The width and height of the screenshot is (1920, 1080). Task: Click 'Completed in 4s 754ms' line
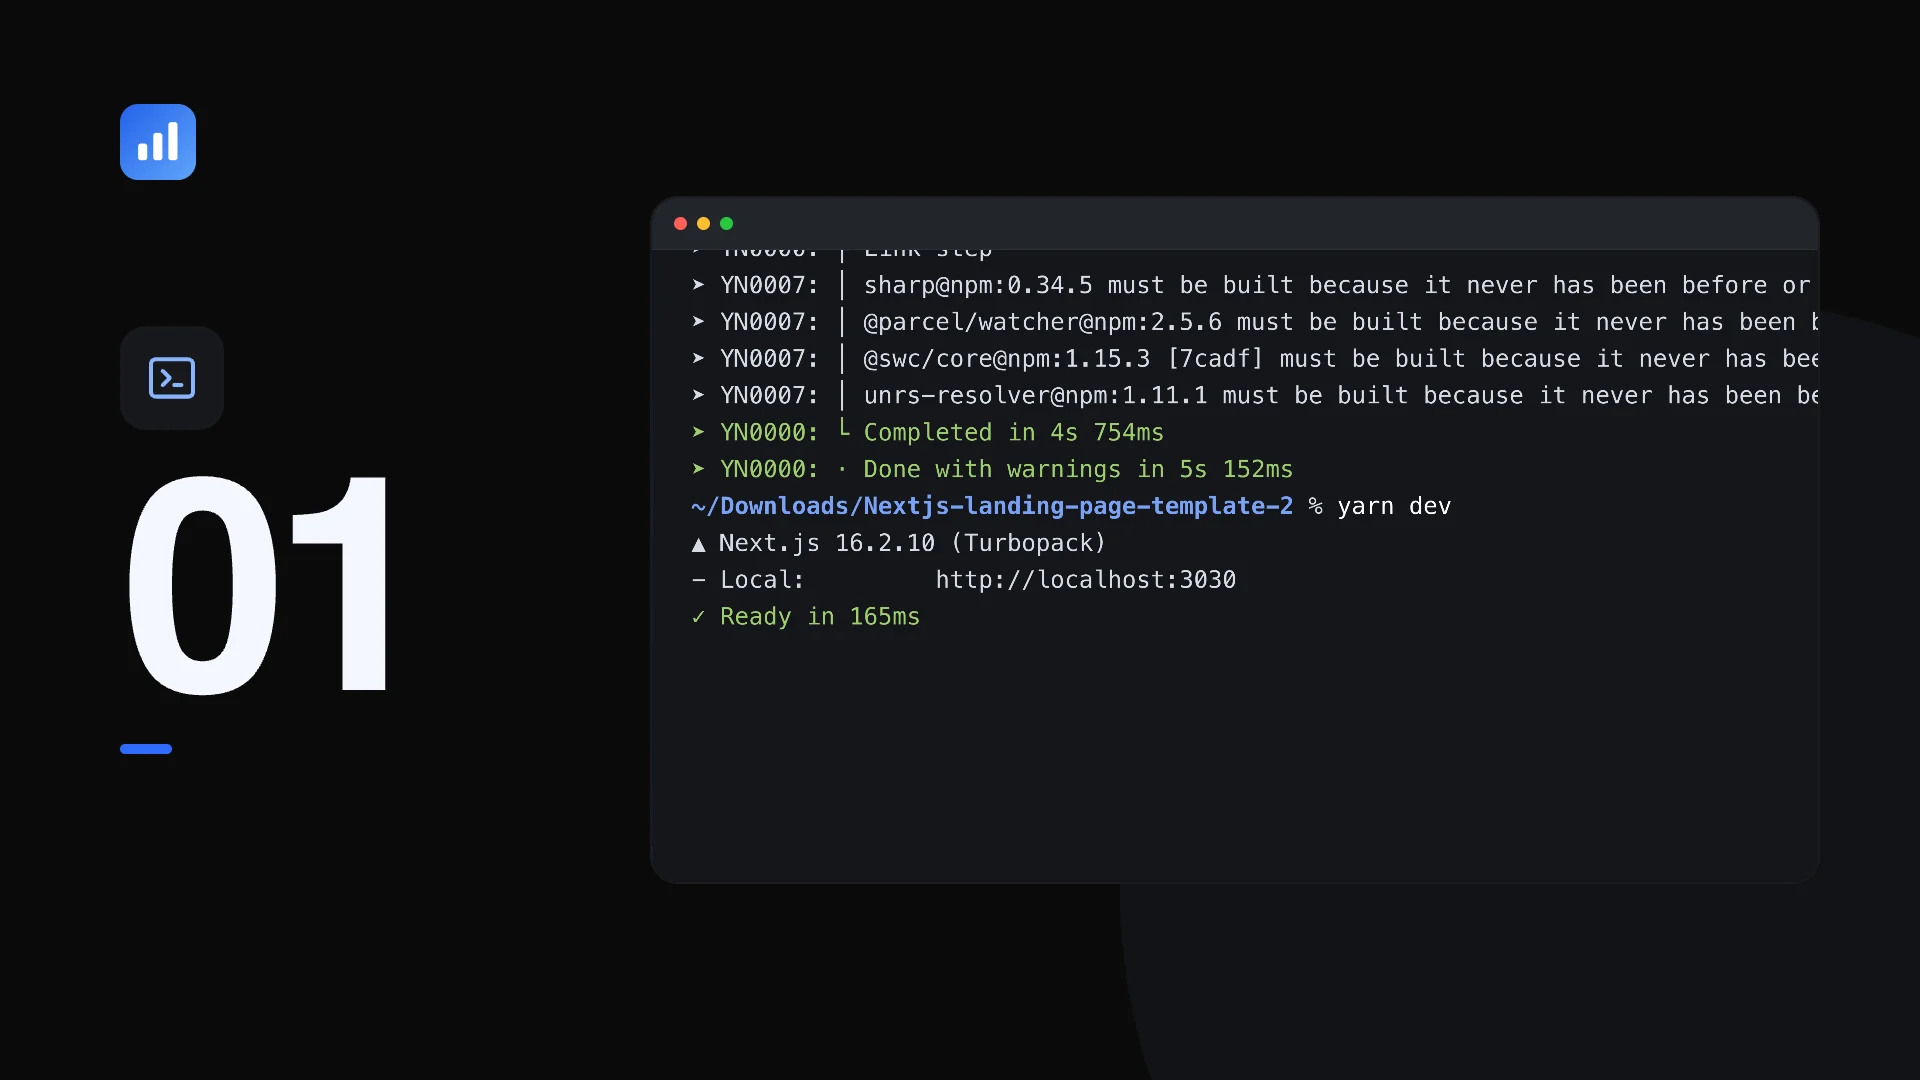click(x=927, y=433)
